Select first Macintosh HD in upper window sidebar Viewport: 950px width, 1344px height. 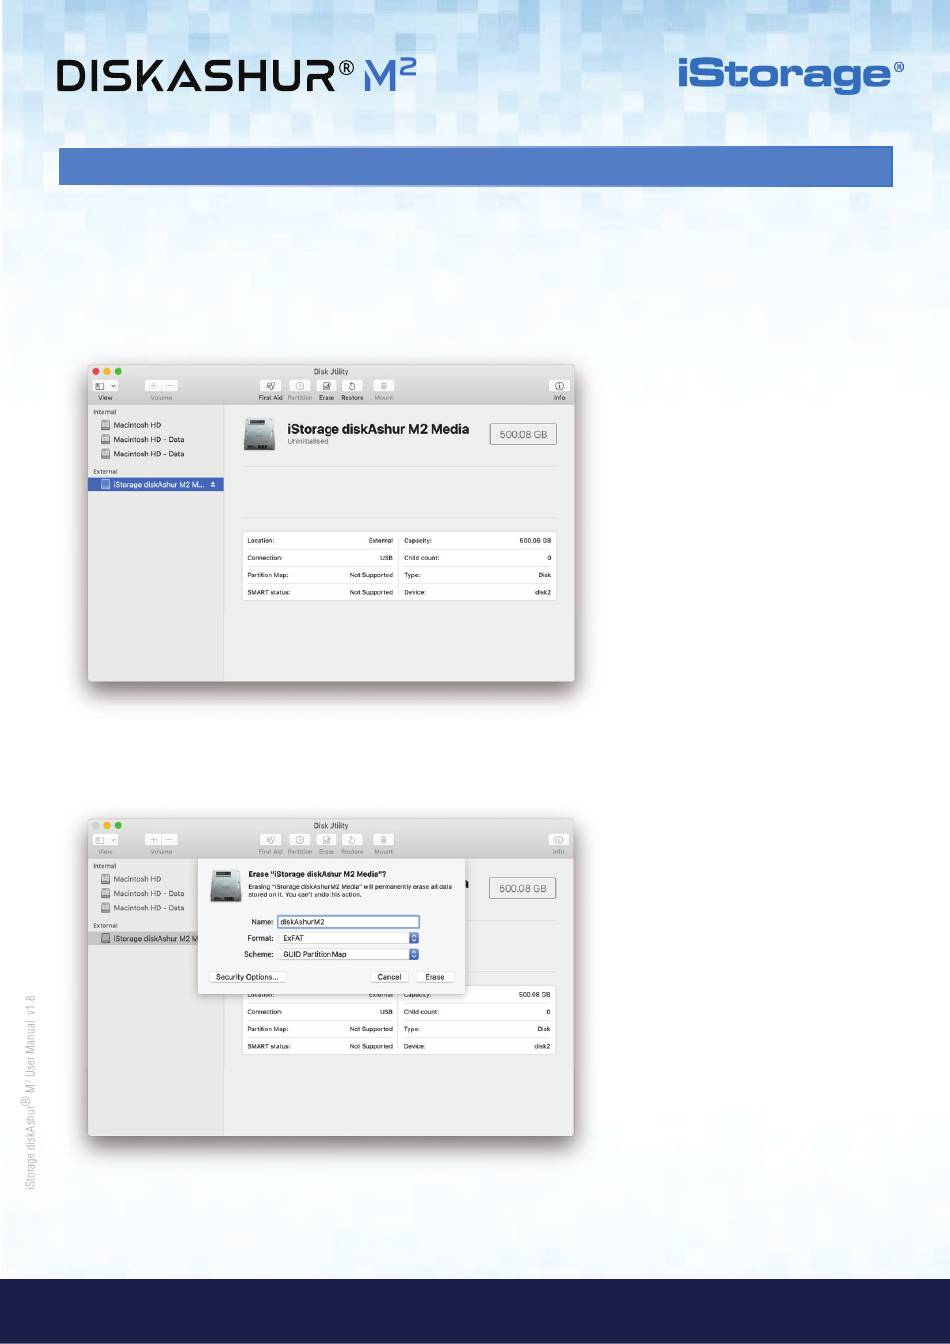tap(137, 425)
